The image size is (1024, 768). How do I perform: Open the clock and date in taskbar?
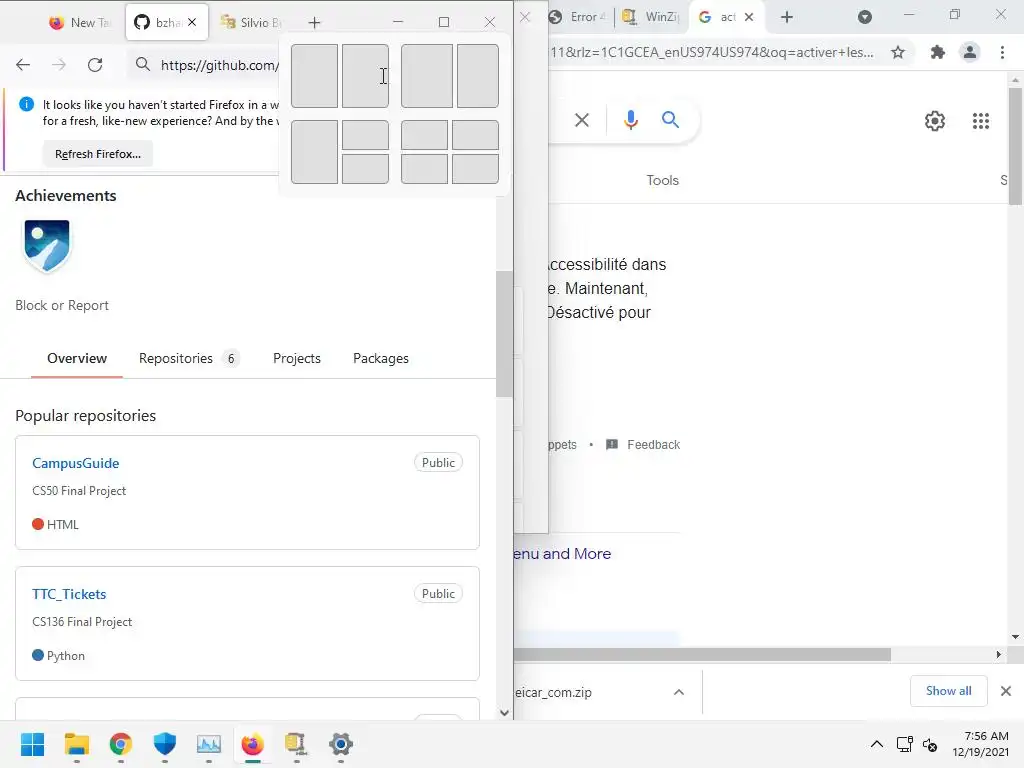click(x=980, y=744)
